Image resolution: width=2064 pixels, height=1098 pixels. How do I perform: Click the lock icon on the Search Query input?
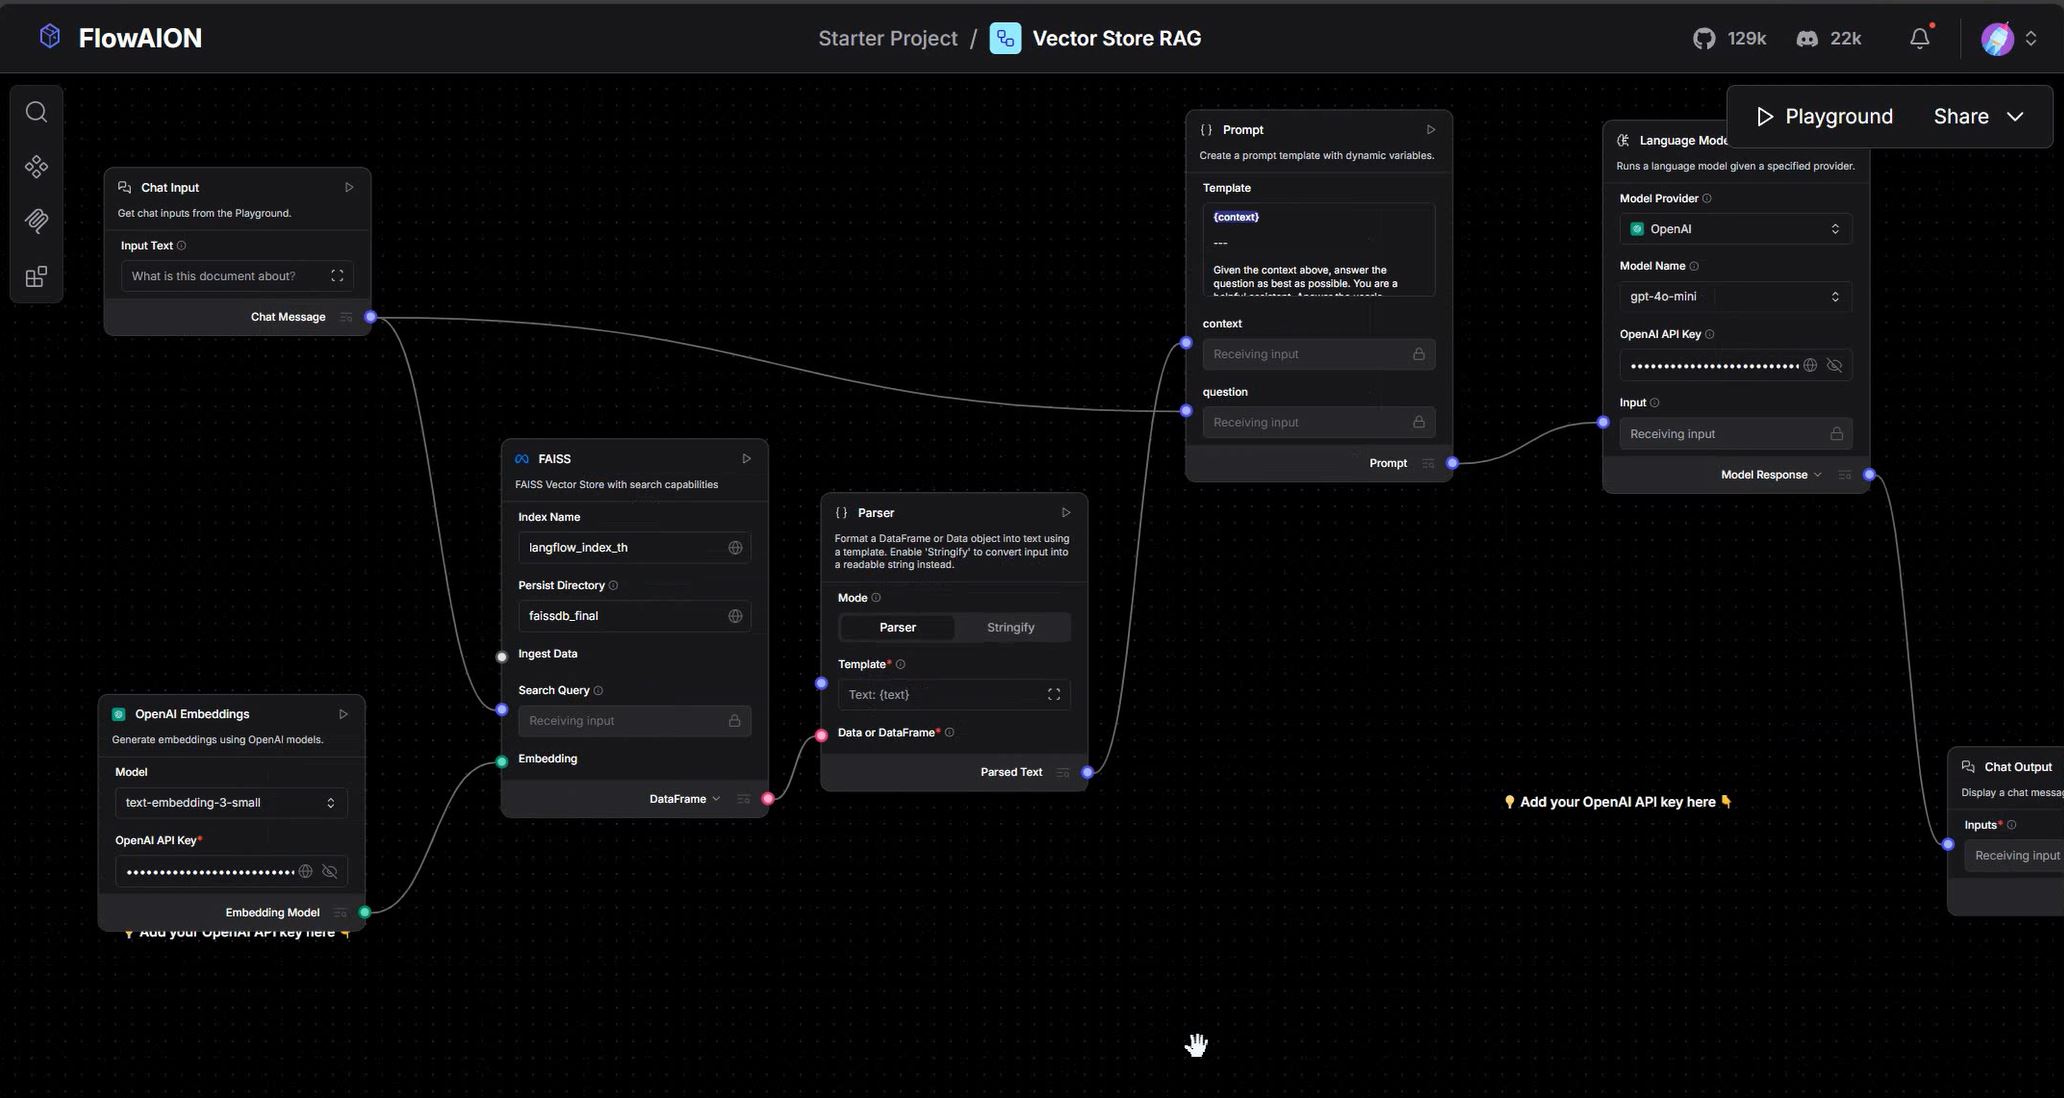(x=734, y=720)
